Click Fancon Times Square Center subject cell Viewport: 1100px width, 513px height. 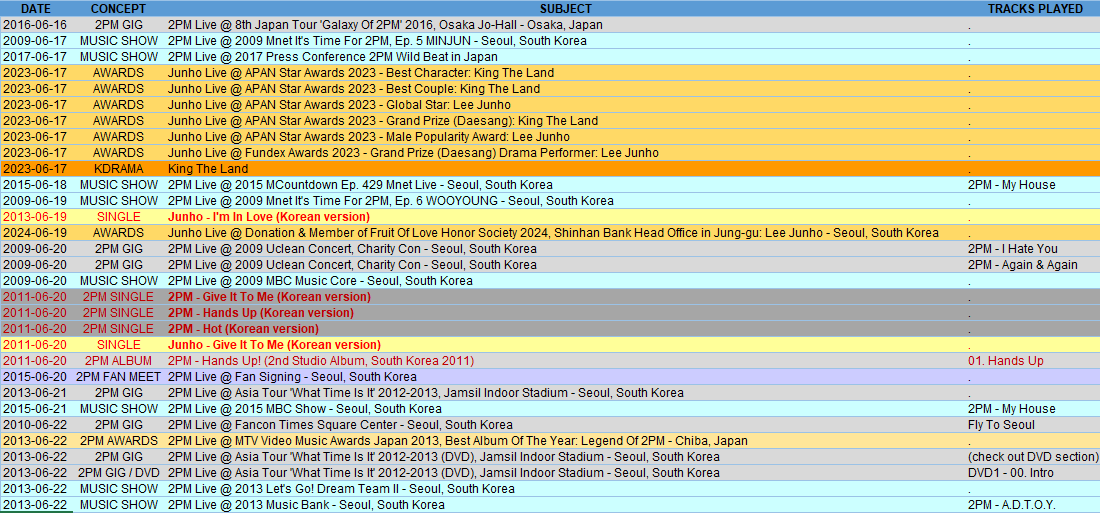pyautogui.click(x=565, y=425)
